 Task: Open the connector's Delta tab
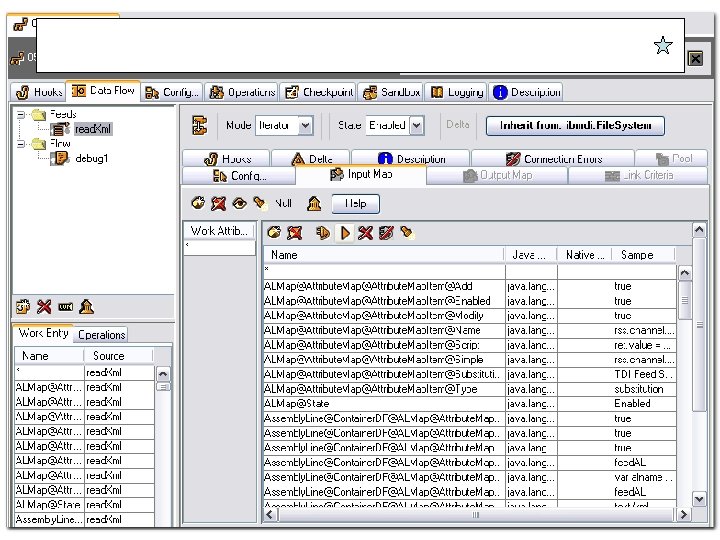311,159
